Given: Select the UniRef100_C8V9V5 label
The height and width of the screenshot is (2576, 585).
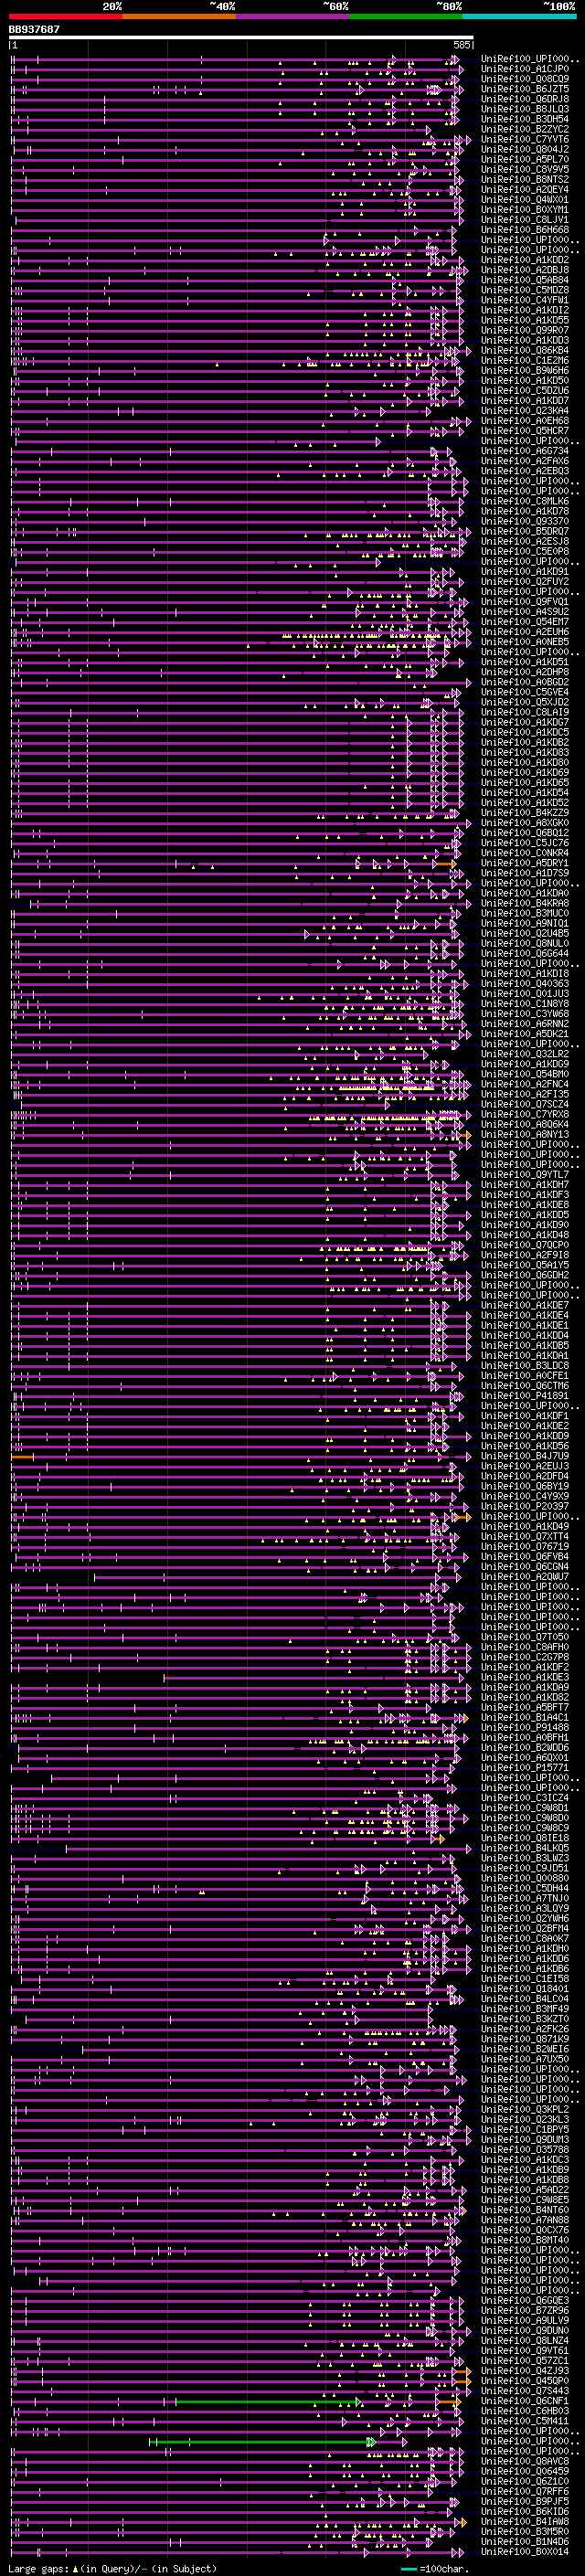Looking at the screenshot, I should tap(525, 169).
